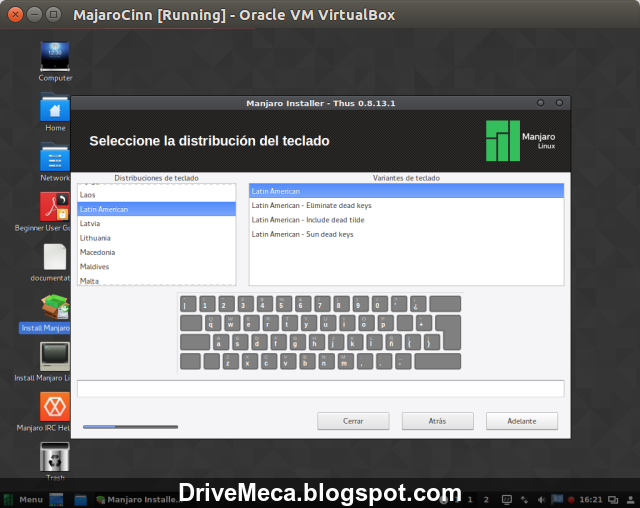
Task: Click the installer progress bar
Action: (130, 427)
